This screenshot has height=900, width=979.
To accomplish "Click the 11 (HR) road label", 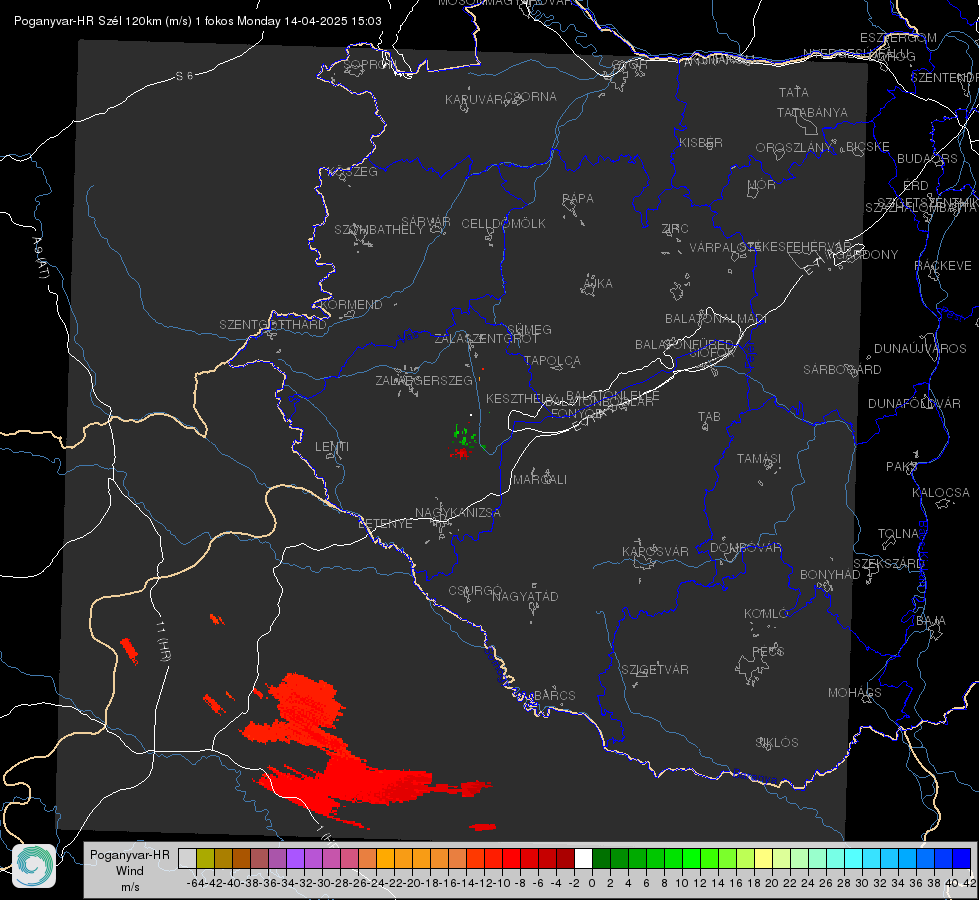I will (x=163, y=641).
